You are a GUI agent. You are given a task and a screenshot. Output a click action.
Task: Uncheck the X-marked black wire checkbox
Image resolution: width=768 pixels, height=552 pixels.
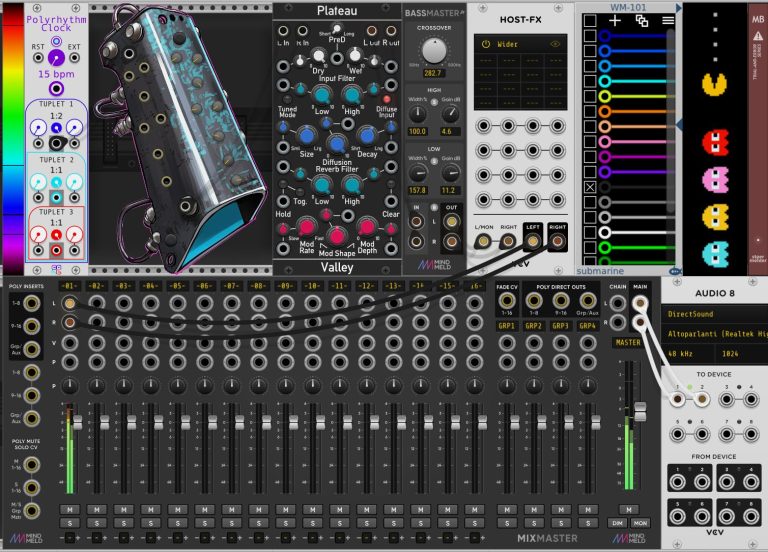coord(590,187)
